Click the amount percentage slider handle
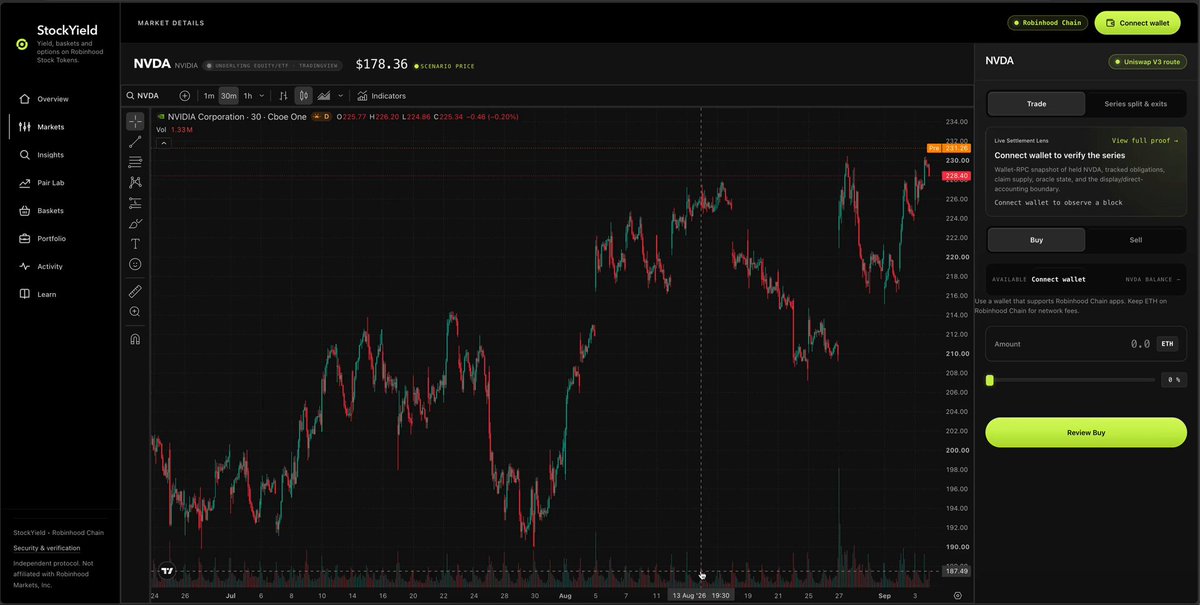Image resolution: width=1200 pixels, height=605 pixels. pos(990,380)
